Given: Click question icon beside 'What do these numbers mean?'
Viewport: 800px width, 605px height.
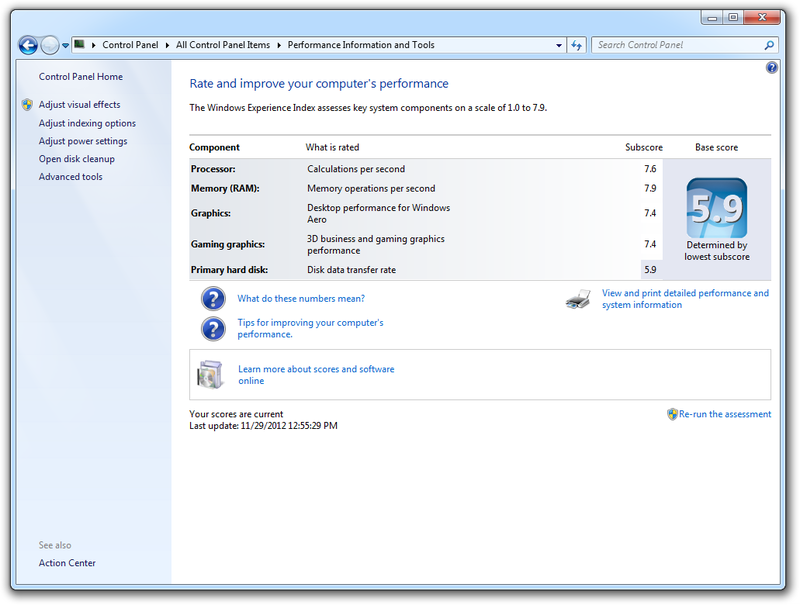Looking at the screenshot, I should [x=213, y=299].
